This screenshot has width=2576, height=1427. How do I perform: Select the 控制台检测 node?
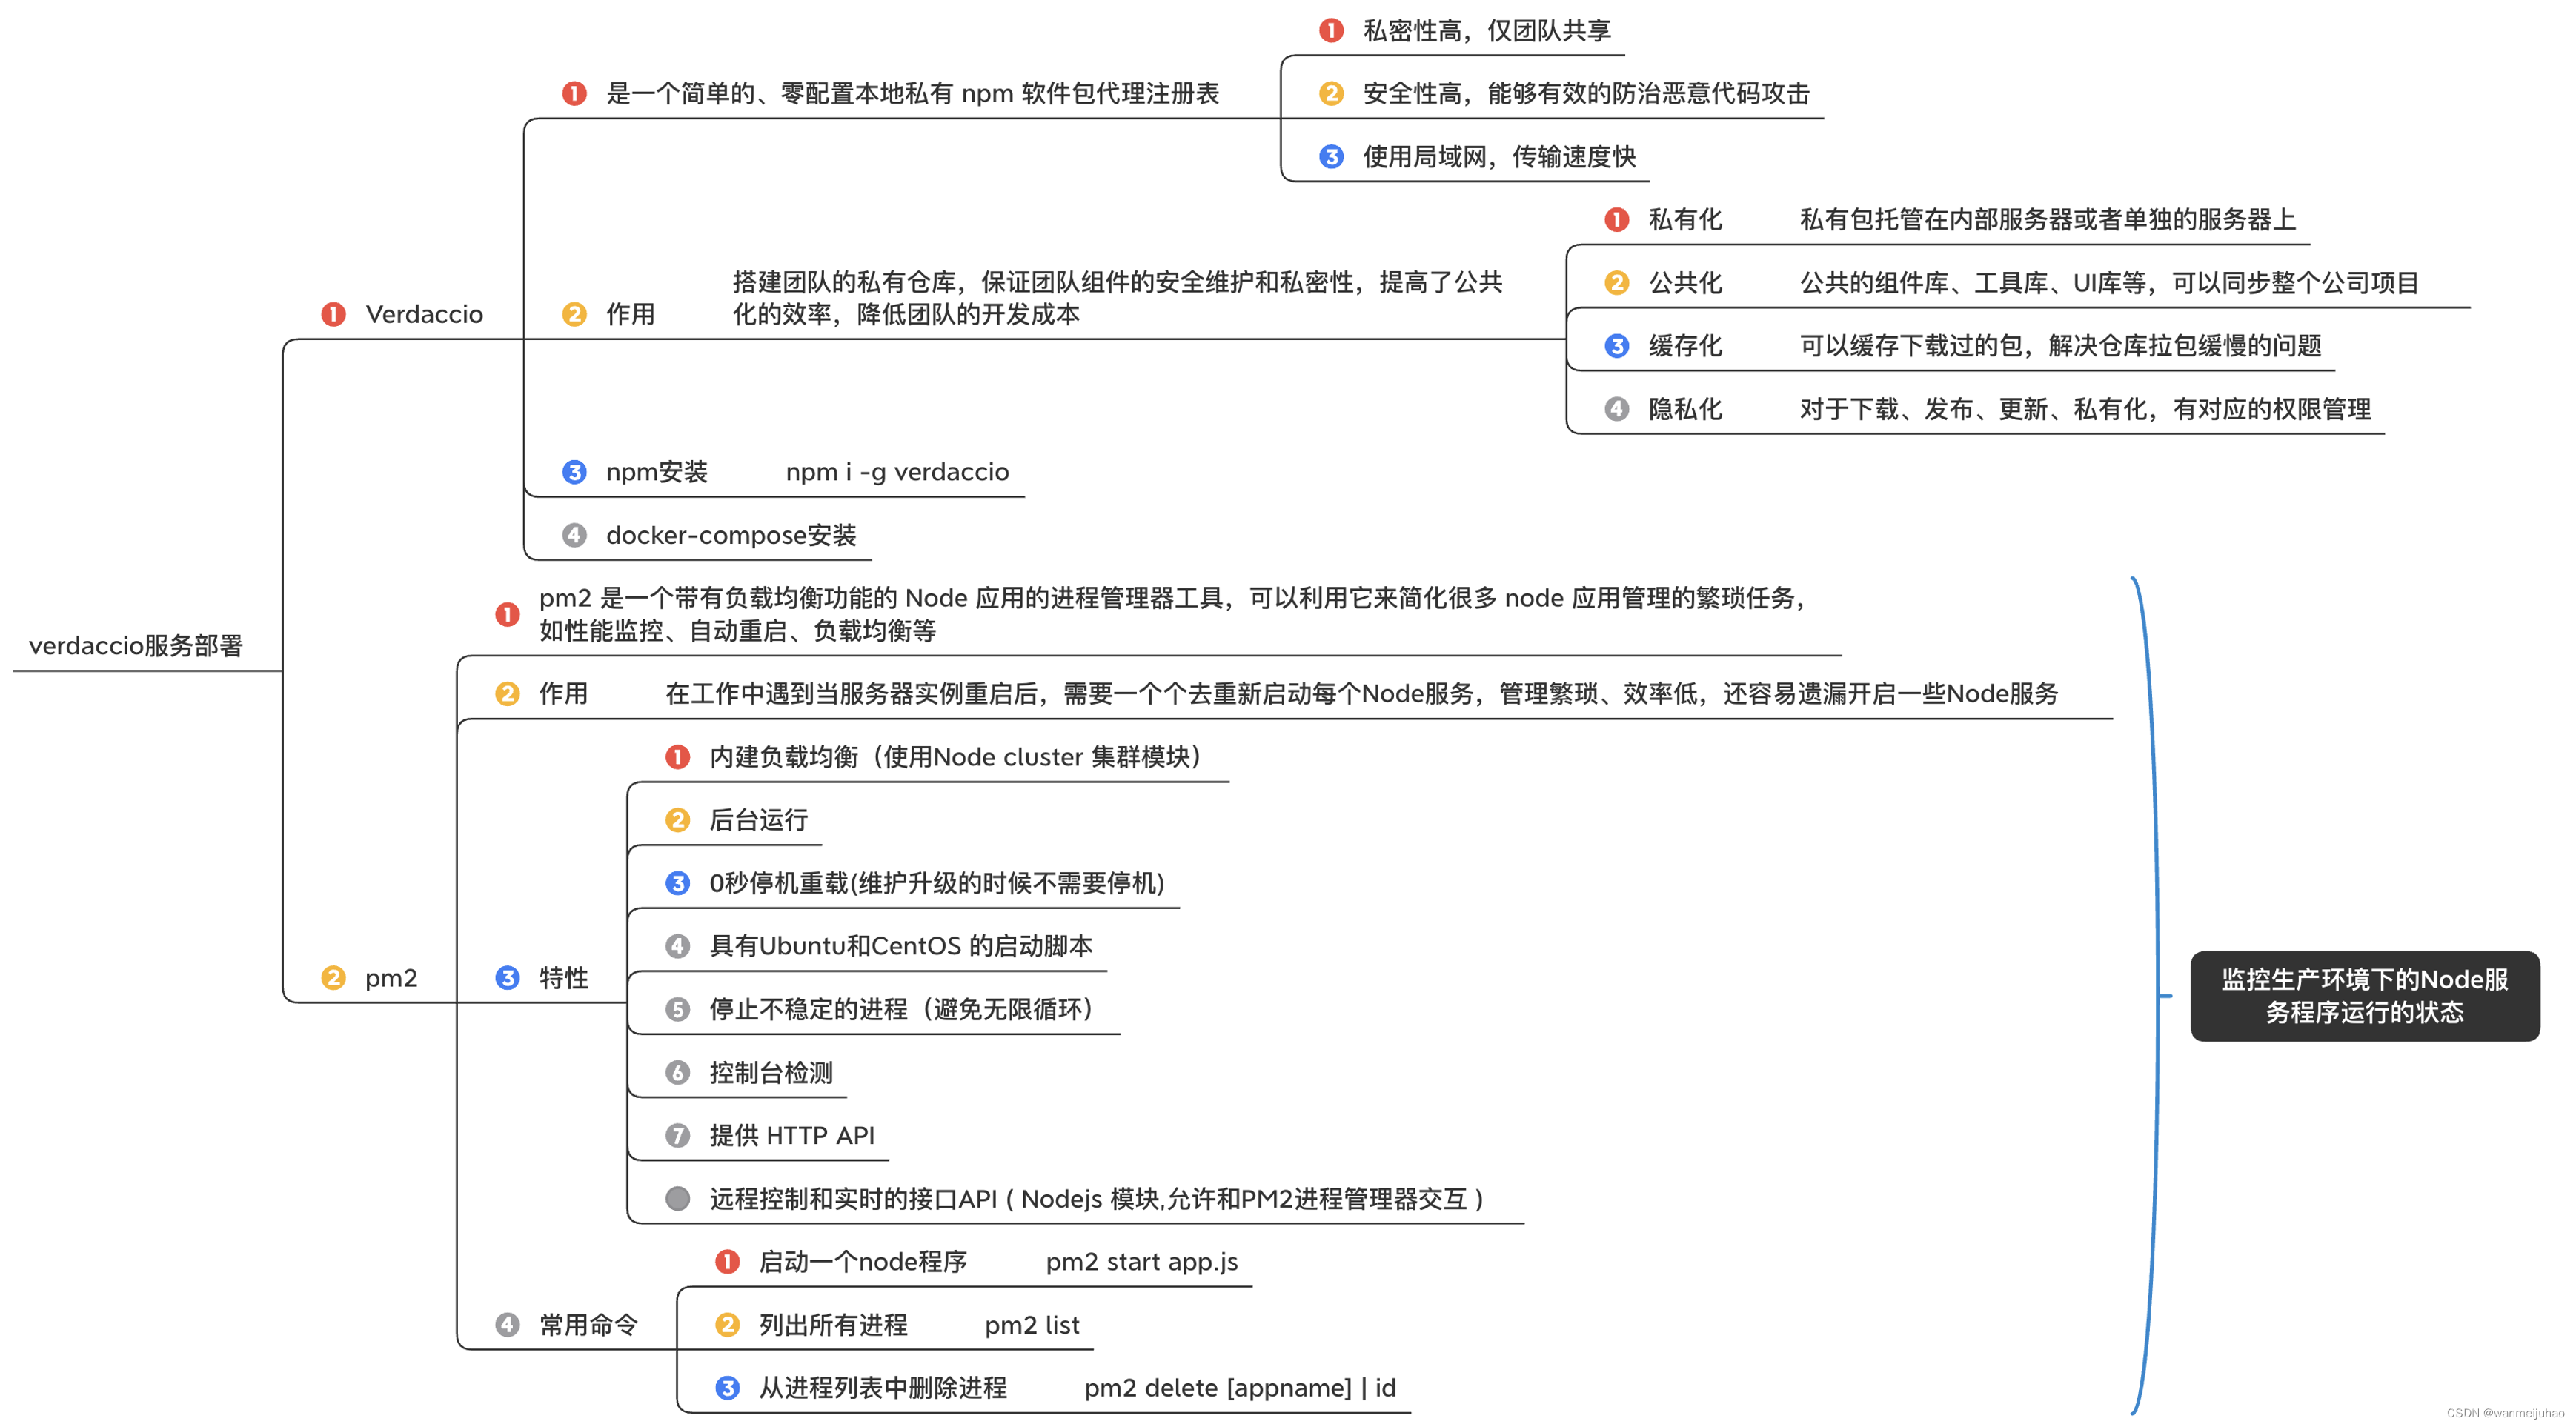(x=771, y=1073)
